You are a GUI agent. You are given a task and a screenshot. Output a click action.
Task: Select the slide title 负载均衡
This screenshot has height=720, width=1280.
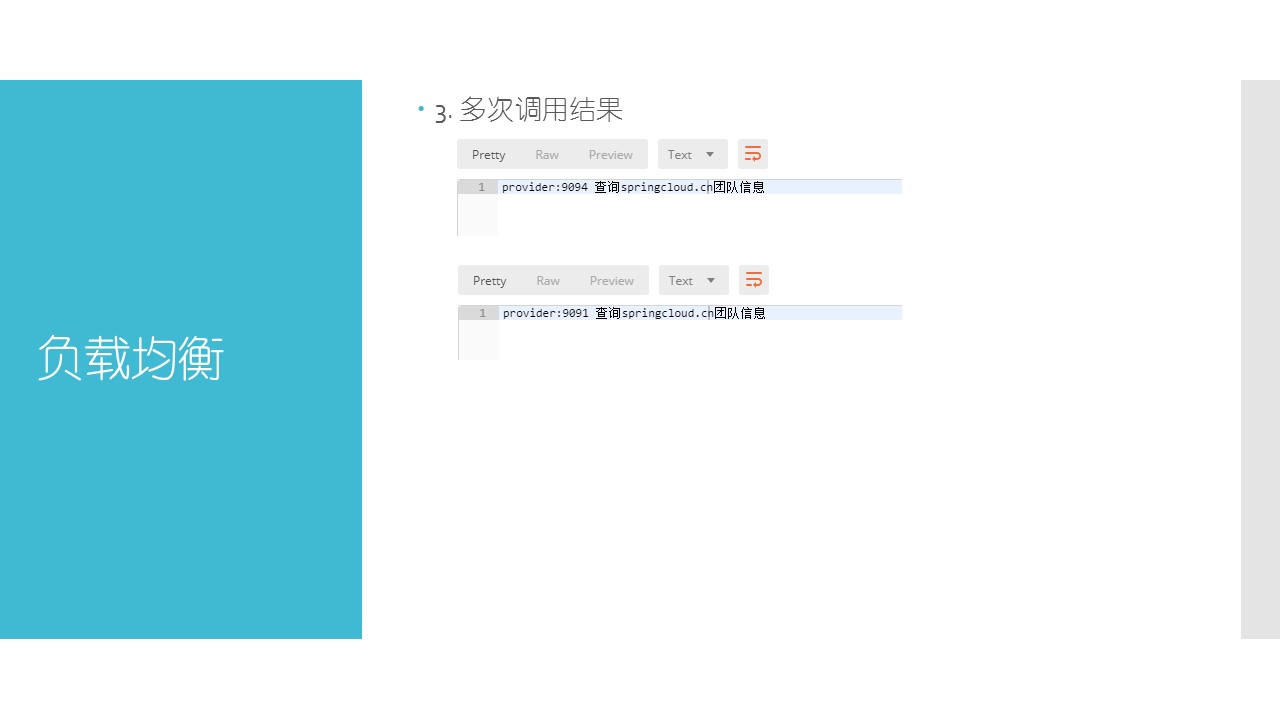(131, 358)
